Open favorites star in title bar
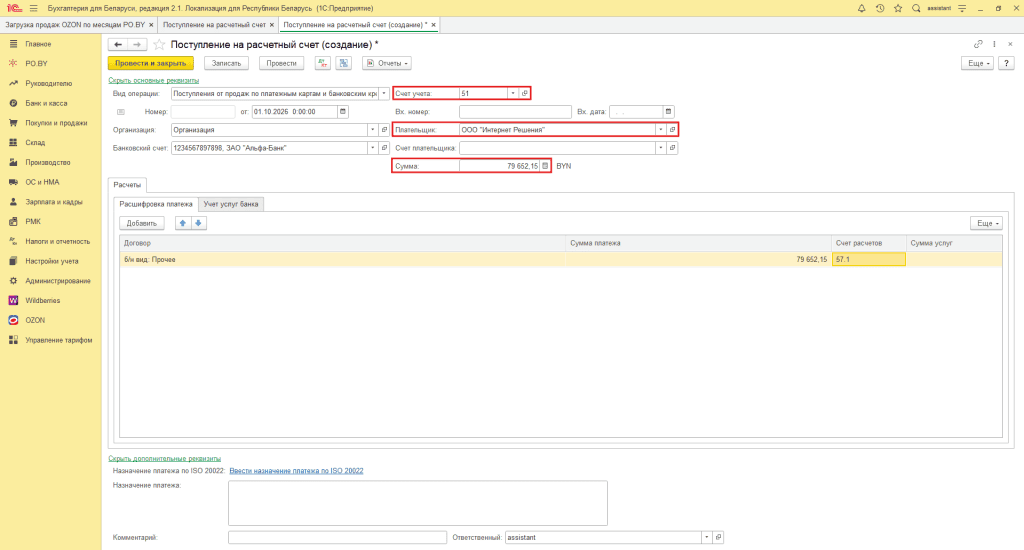 pyautogui.click(x=898, y=8)
